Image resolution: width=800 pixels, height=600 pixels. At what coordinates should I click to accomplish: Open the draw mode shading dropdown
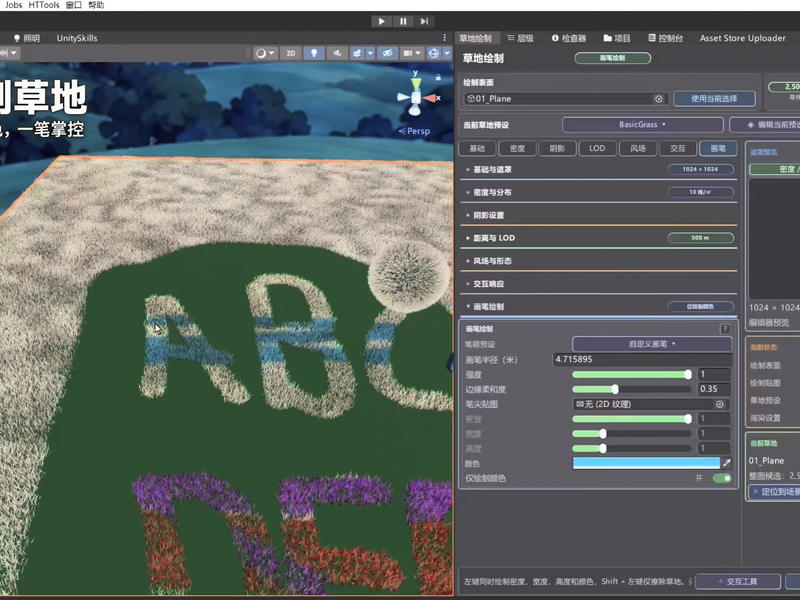click(x=265, y=53)
